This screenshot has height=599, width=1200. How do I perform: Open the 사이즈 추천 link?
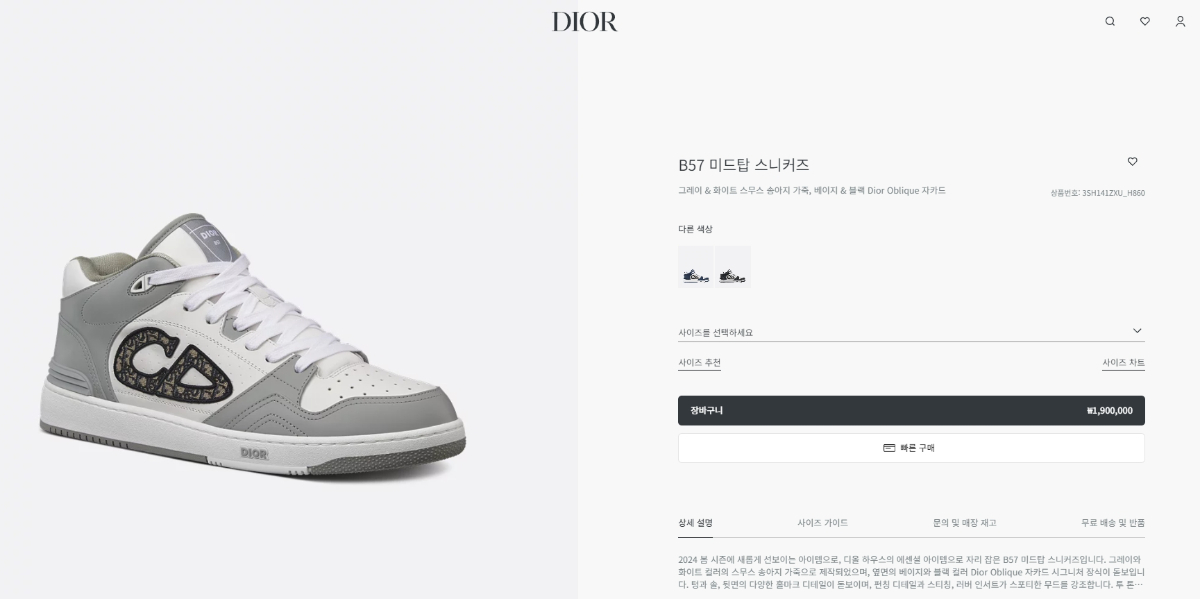(699, 363)
